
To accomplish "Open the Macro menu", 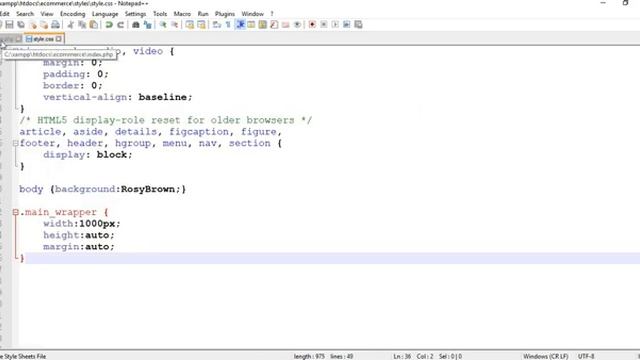I will click(x=182, y=14).
